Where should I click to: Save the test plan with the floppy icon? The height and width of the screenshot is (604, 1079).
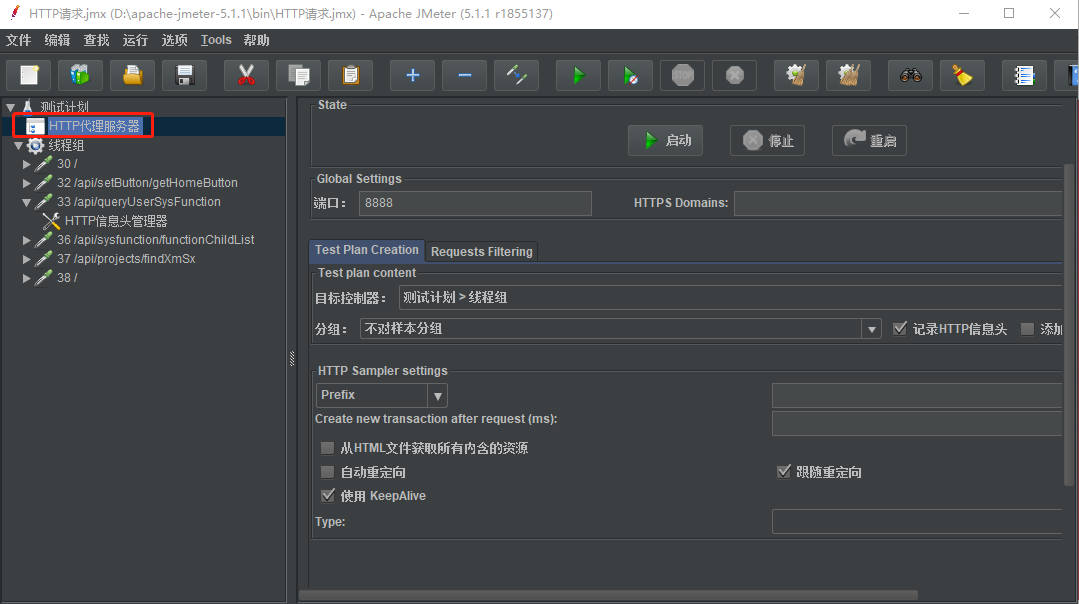184,75
